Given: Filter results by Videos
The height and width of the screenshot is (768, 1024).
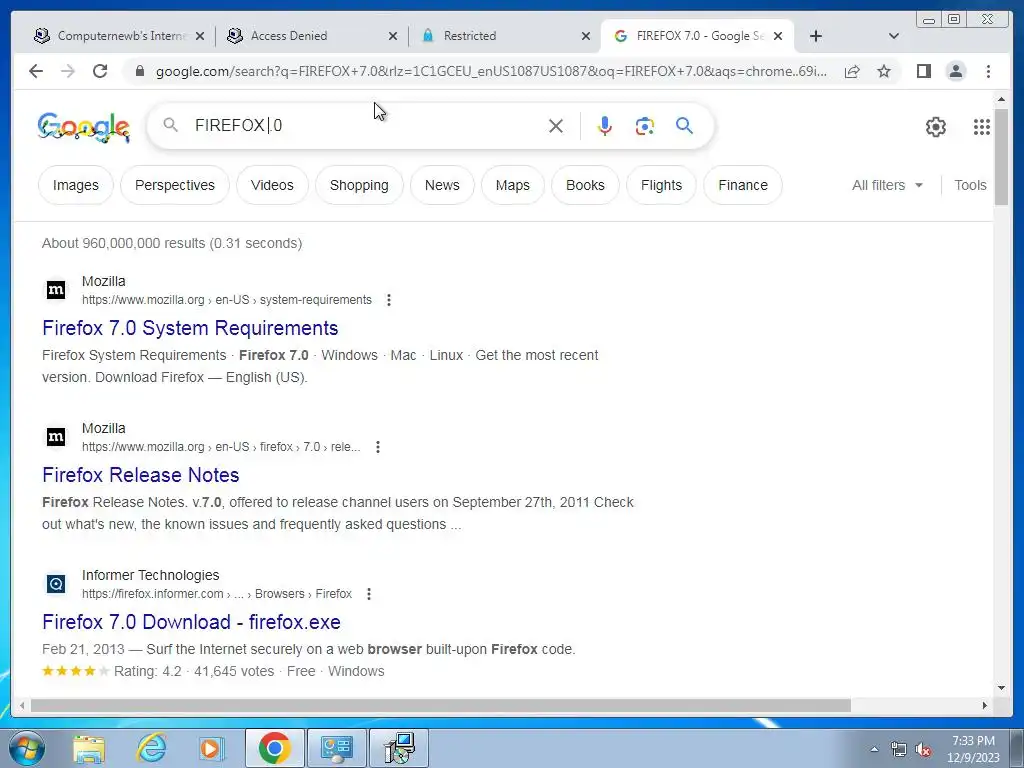Looking at the screenshot, I should click(272, 185).
